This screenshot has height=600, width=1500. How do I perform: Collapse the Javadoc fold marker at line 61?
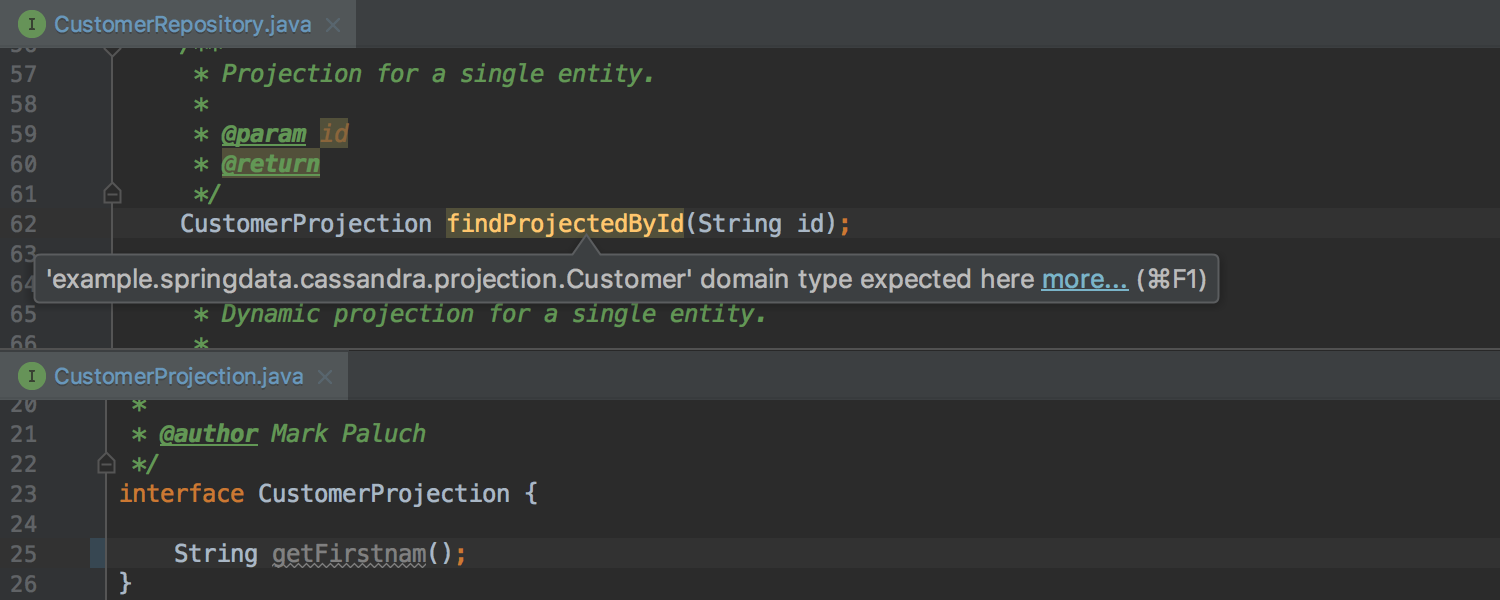click(112, 193)
